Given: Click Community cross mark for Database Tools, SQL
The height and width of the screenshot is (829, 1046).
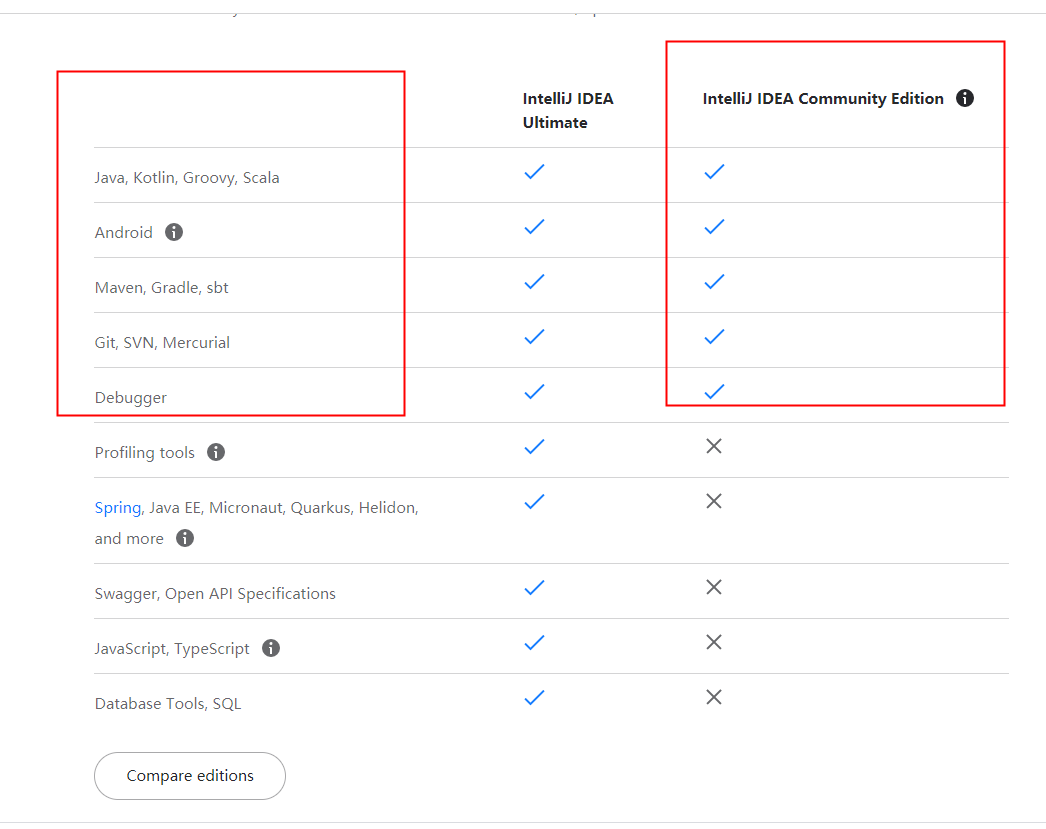Looking at the screenshot, I should [714, 697].
